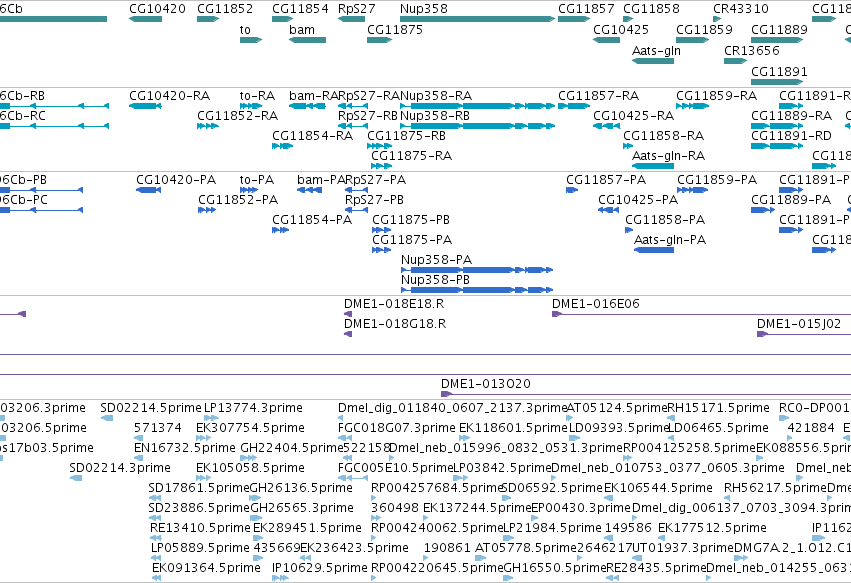Select the 'to' gene label
The image size is (851, 583).
point(245,30)
